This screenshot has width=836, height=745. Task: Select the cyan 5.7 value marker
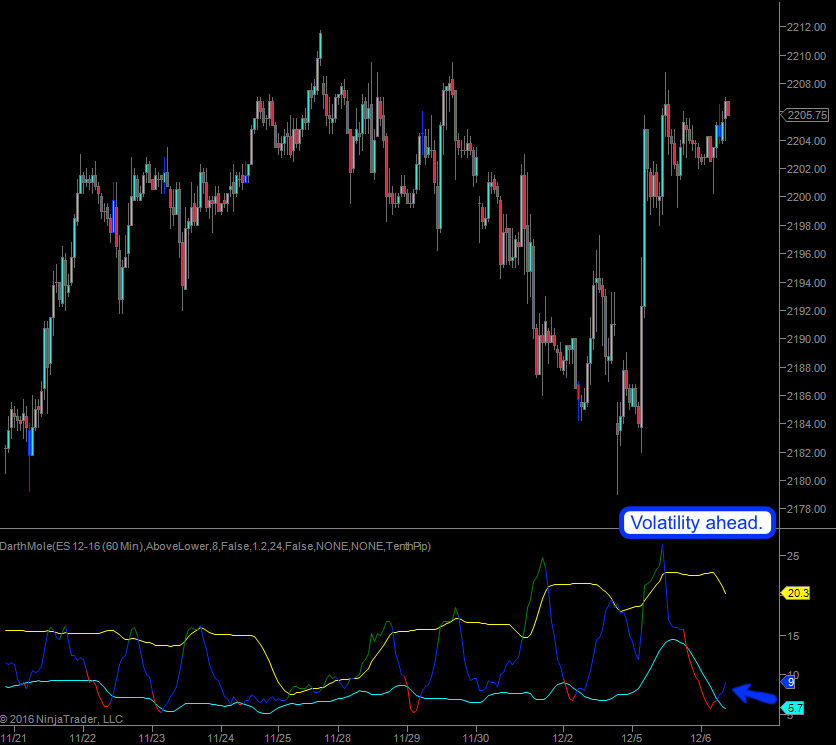click(794, 709)
